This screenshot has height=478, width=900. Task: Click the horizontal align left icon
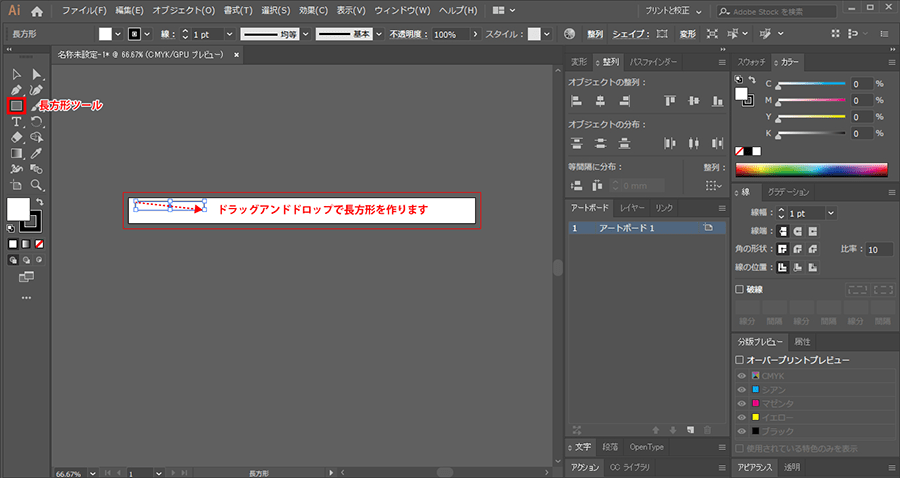tap(576, 101)
